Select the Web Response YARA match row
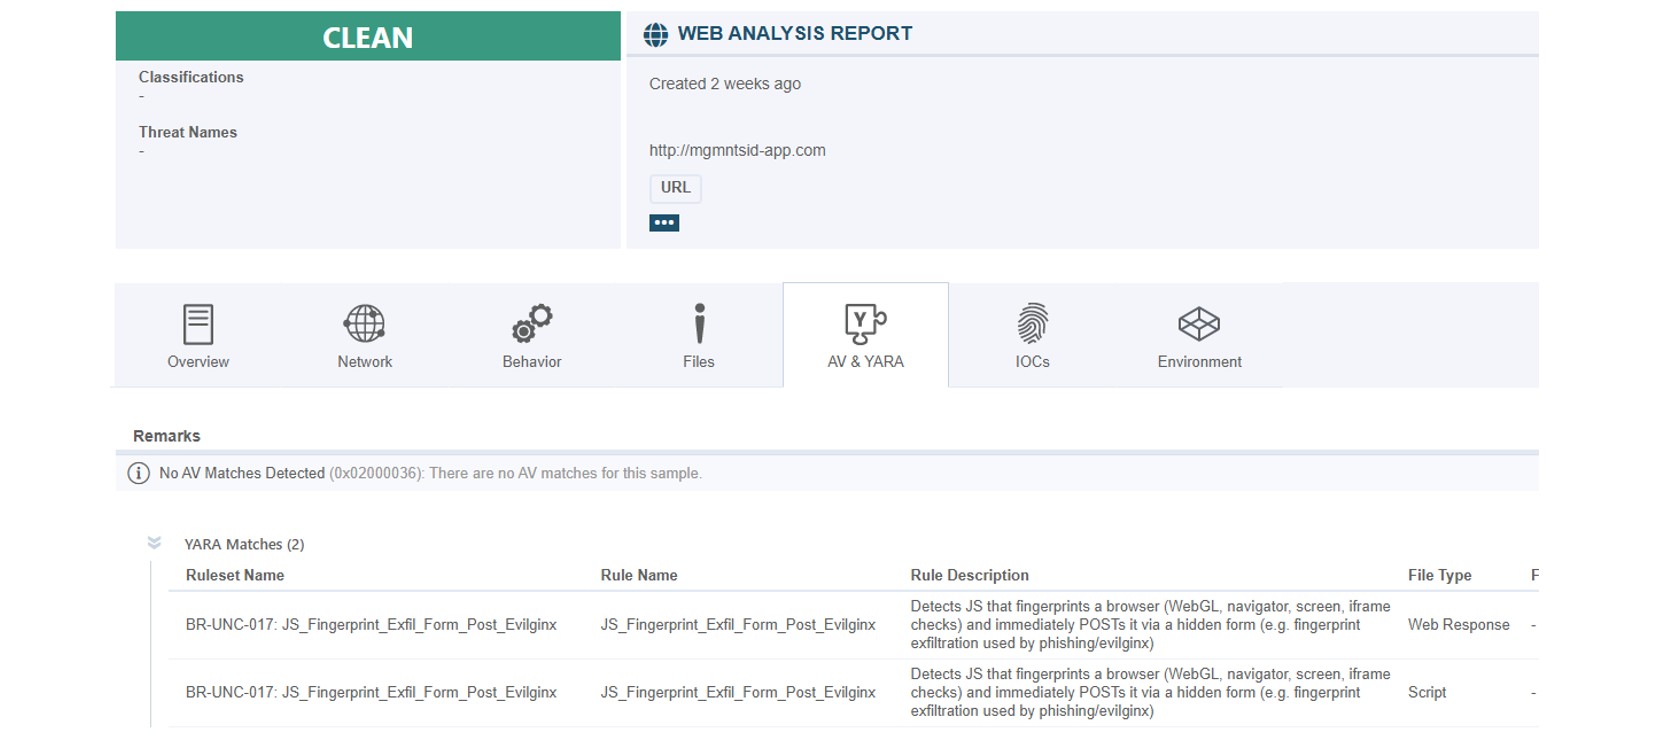 click(x=1458, y=625)
